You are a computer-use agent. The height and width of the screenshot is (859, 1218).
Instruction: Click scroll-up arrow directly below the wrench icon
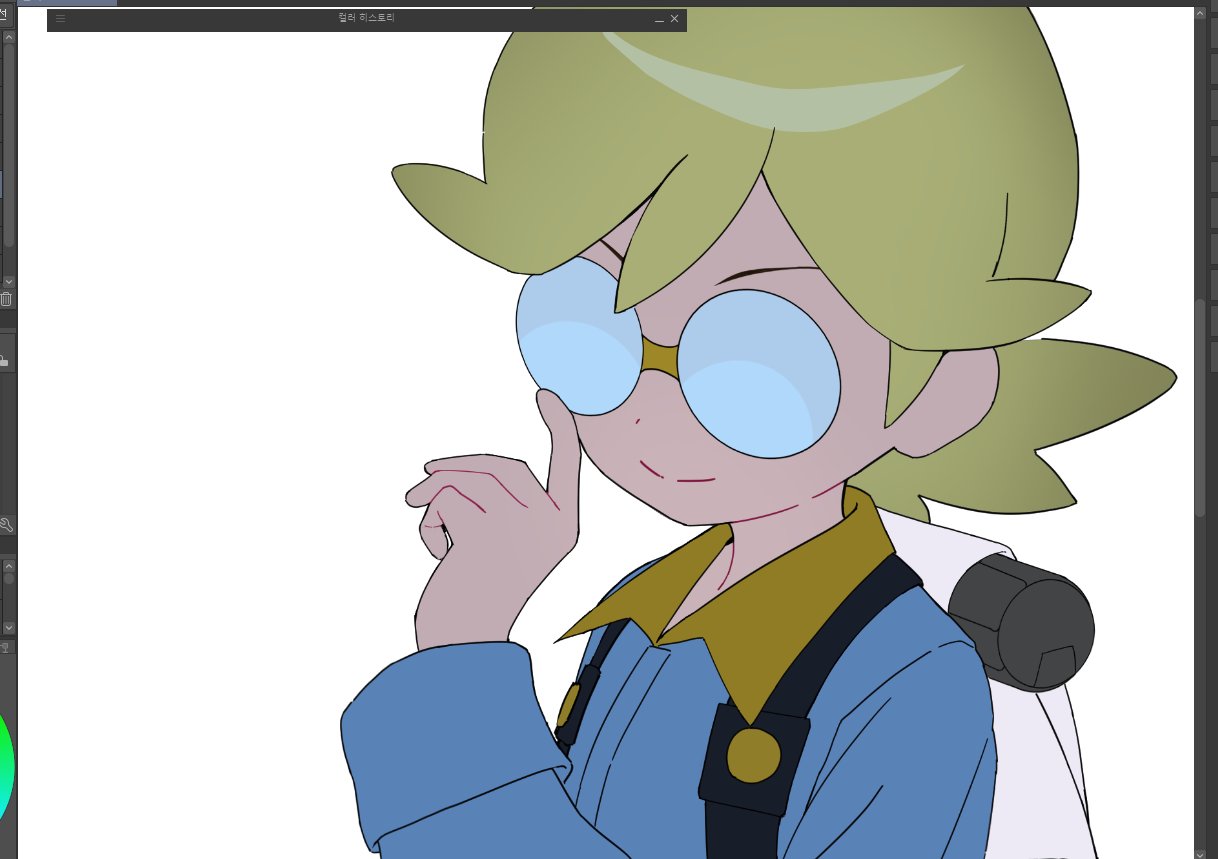click(x=9, y=565)
